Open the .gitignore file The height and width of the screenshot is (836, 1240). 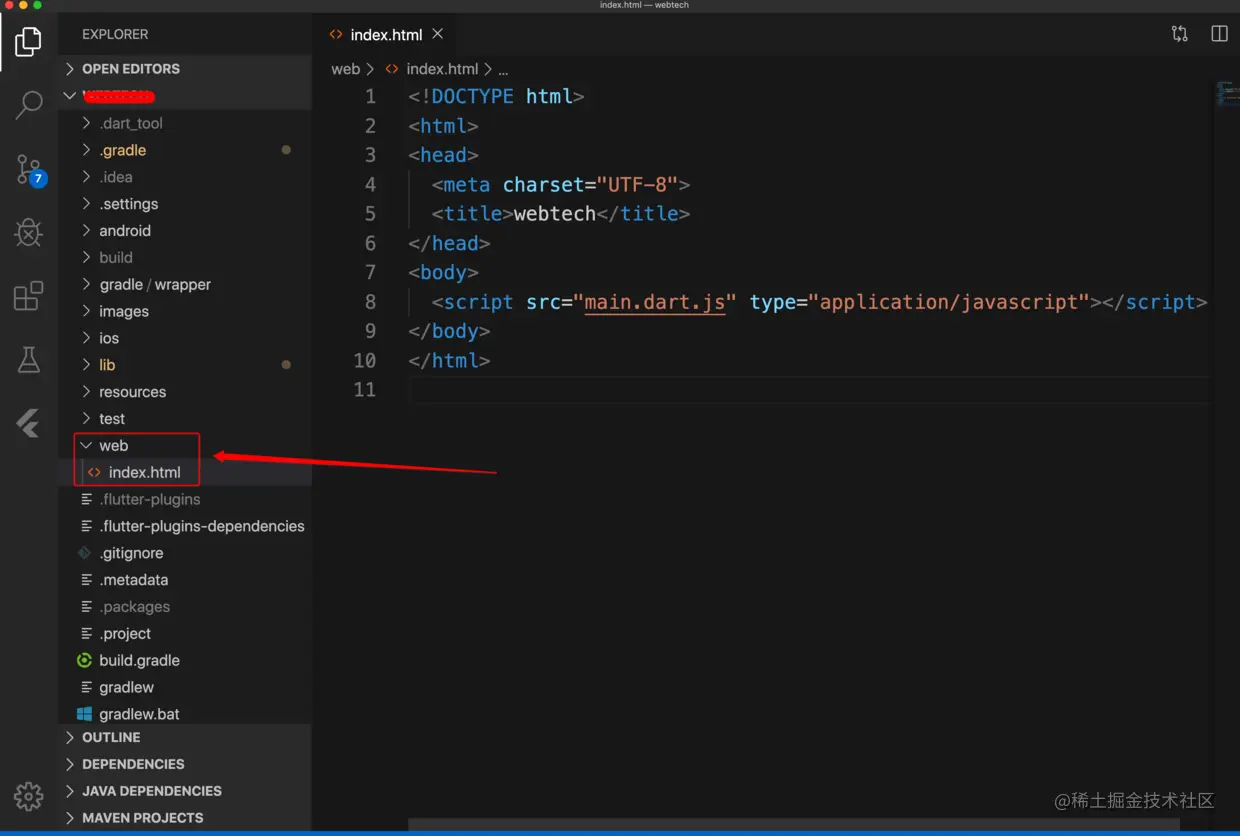tap(185, 554)
